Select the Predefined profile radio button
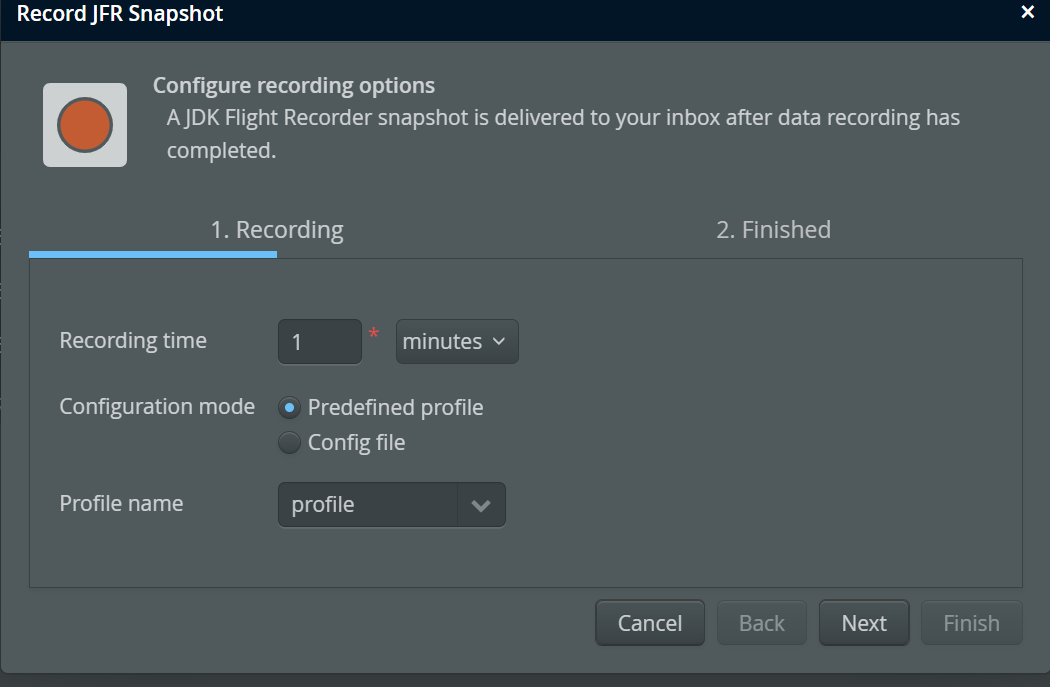The width and height of the screenshot is (1050, 687). point(289,407)
